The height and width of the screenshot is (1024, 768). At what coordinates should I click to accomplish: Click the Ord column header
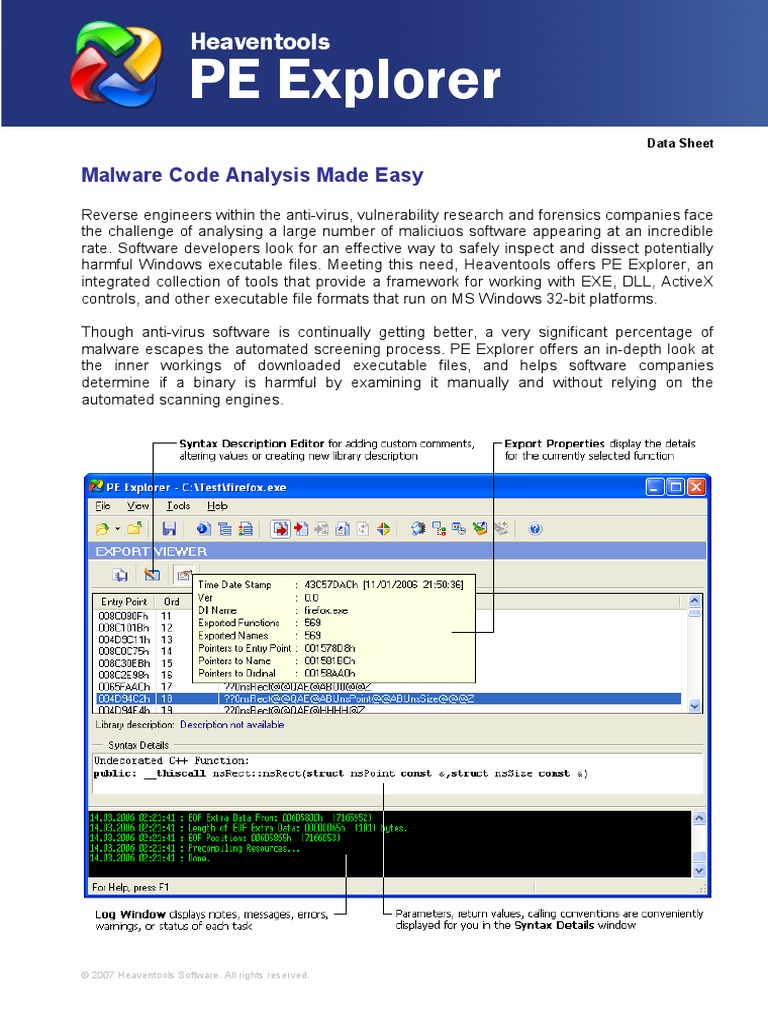pyautogui.click(x=172, y=601)
